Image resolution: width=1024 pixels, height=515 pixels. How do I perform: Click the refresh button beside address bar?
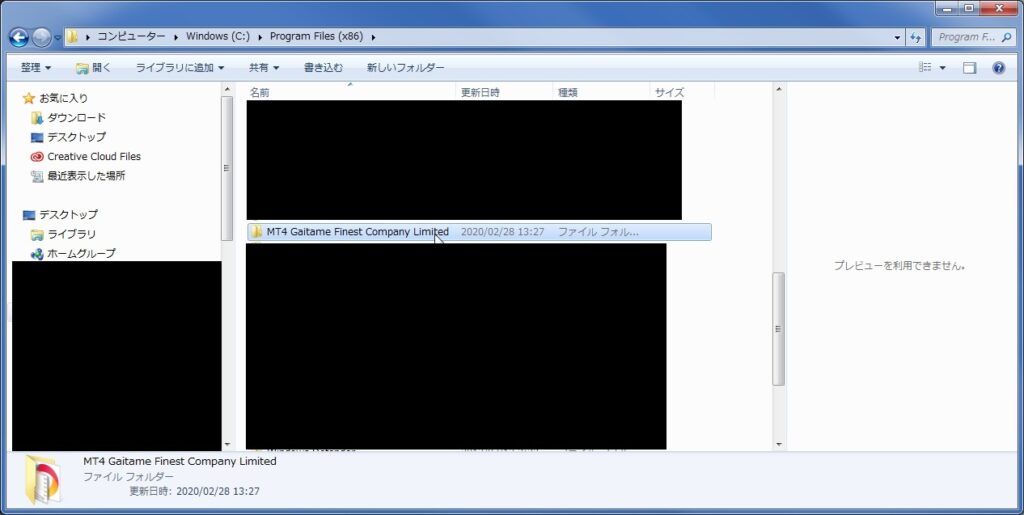pos(916,37)
